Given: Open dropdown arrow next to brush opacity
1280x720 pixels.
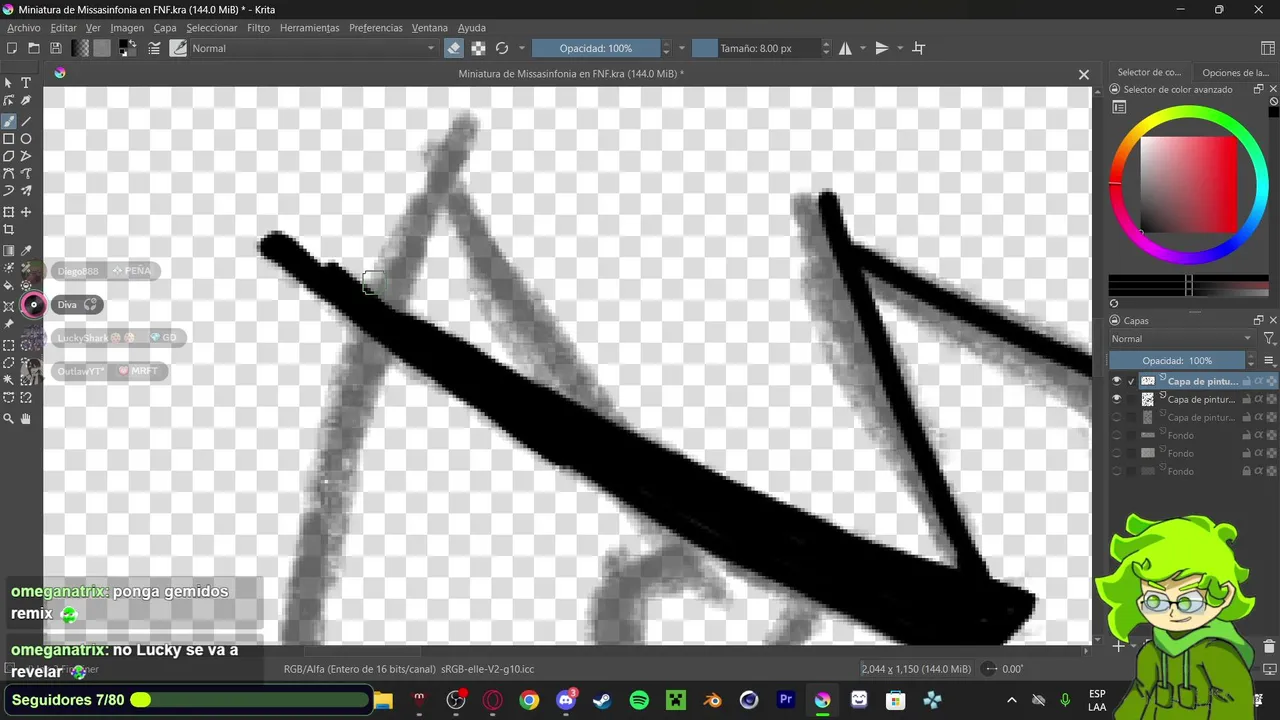Looking at the screenshot, I should tap(682, 48).
